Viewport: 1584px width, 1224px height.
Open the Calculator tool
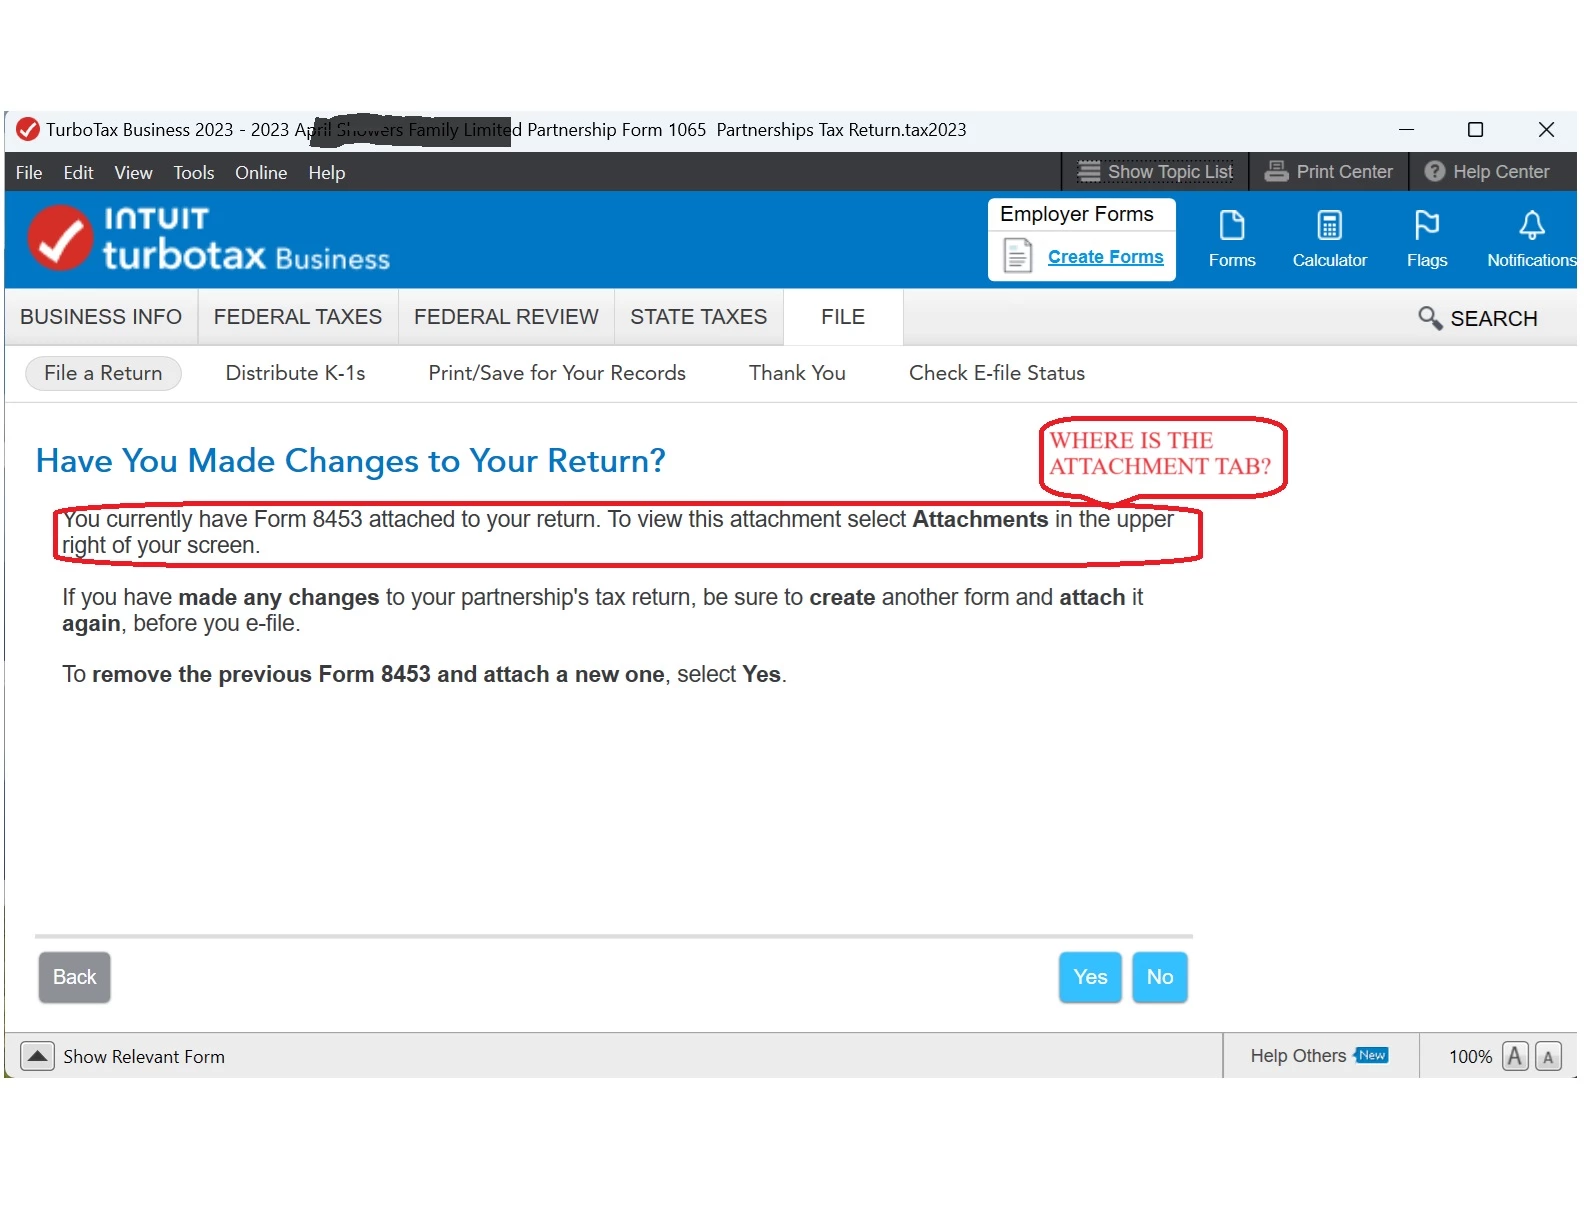(x=1329, y=239)
